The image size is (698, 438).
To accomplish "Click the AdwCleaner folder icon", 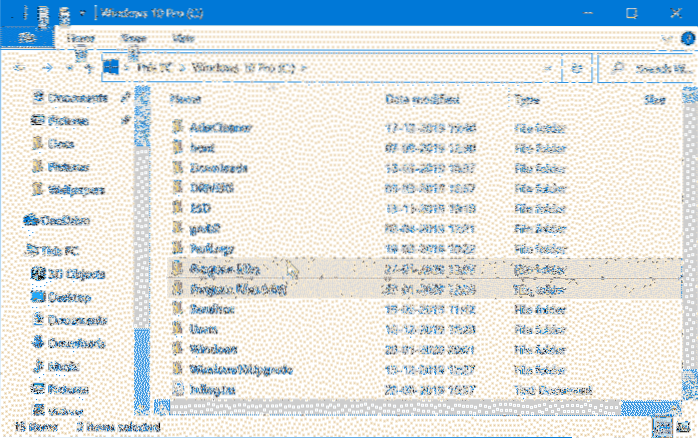I will [180, 128].
